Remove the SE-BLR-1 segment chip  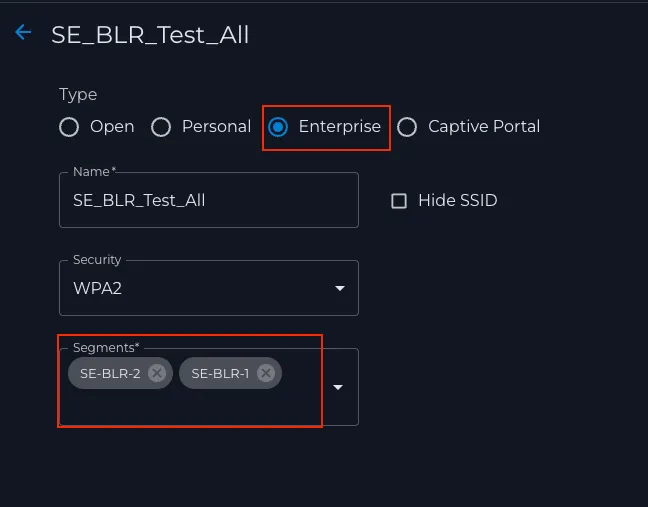pos(266,373)
